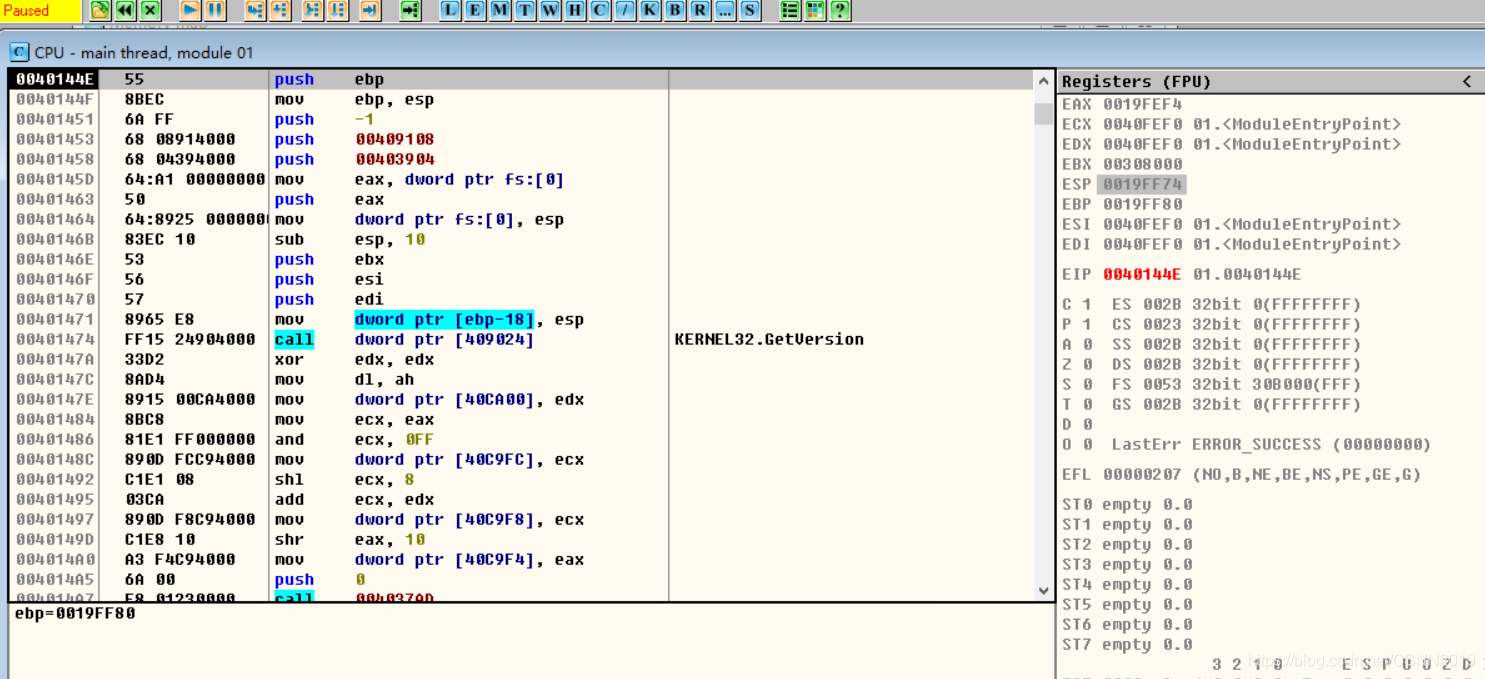The height and width of the screenshot is (679, 1485).
Task: Select the ST0 empty 0.0 register
Action: [1127, 504]
